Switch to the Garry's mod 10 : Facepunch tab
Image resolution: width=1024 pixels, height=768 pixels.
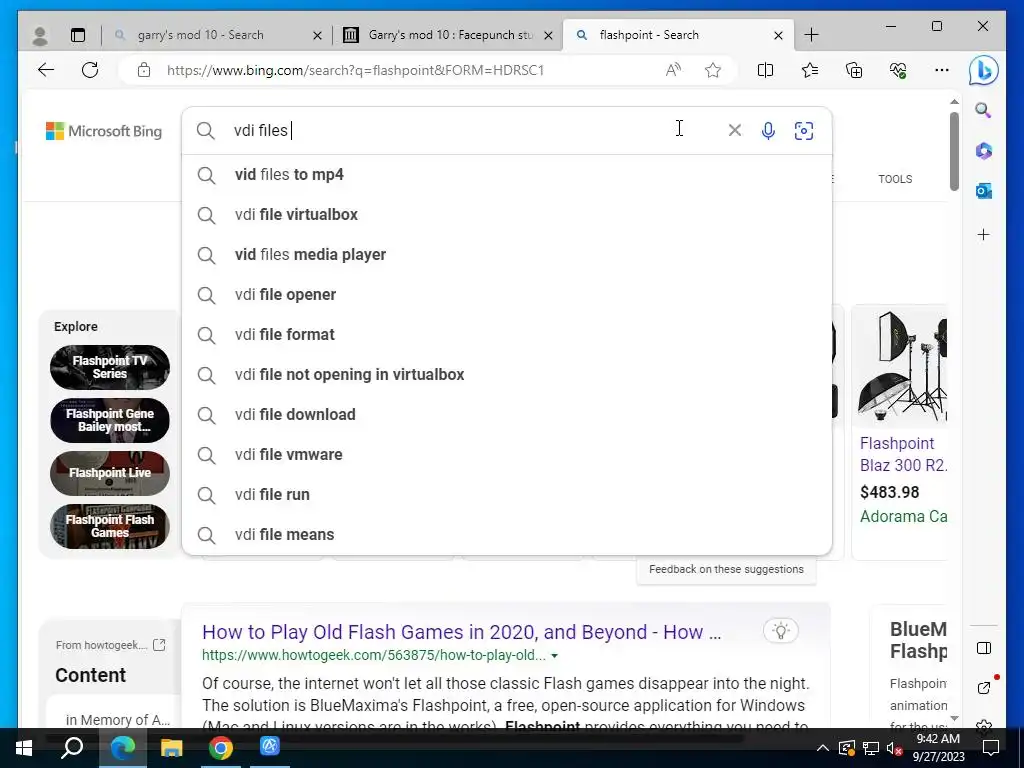coord(450,35)
